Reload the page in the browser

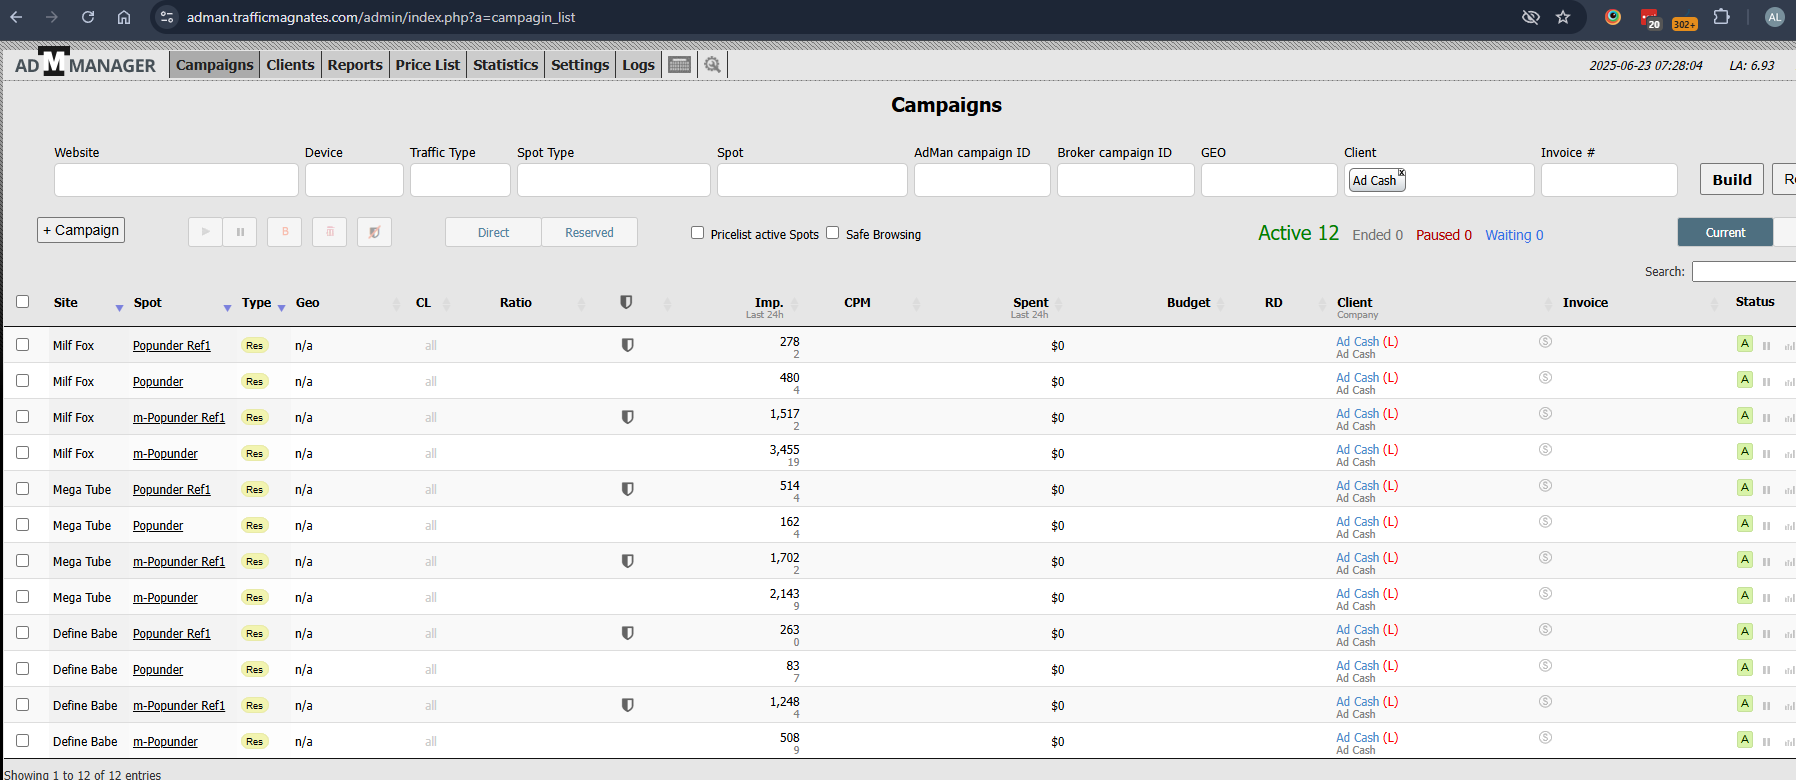[x=88, y=17]
